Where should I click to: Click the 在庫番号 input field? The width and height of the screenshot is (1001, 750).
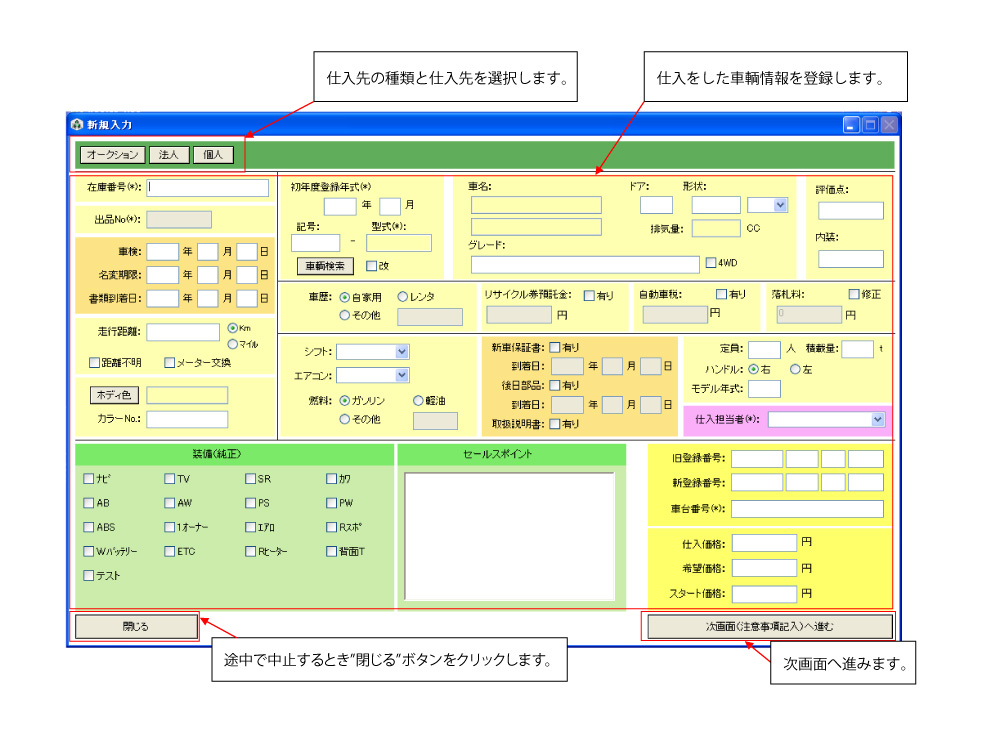209,188
